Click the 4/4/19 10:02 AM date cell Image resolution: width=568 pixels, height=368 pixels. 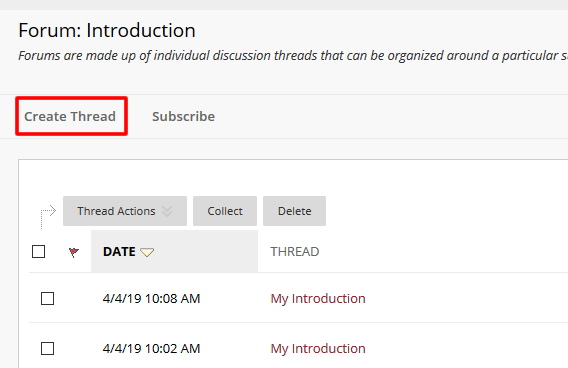(x=151, y=348)
